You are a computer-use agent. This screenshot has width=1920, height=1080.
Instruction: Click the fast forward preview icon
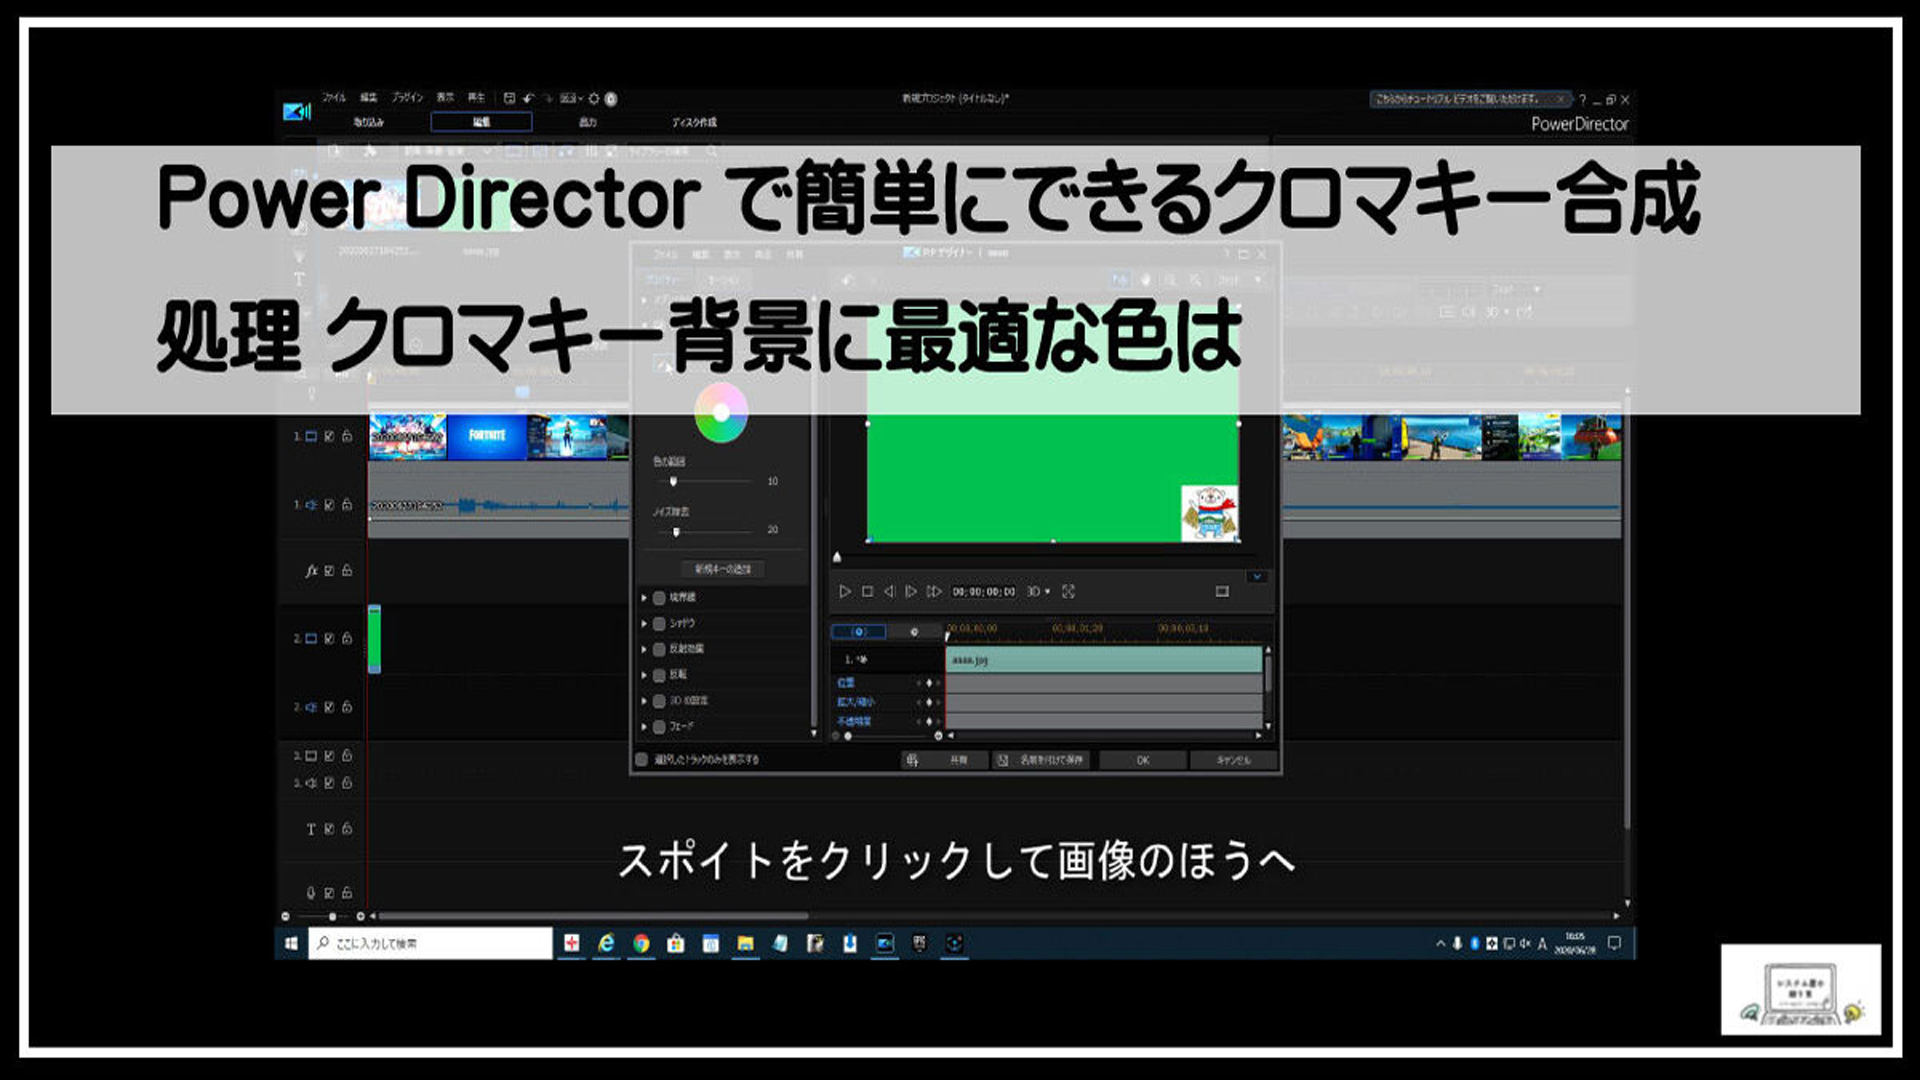pos(934,592)
